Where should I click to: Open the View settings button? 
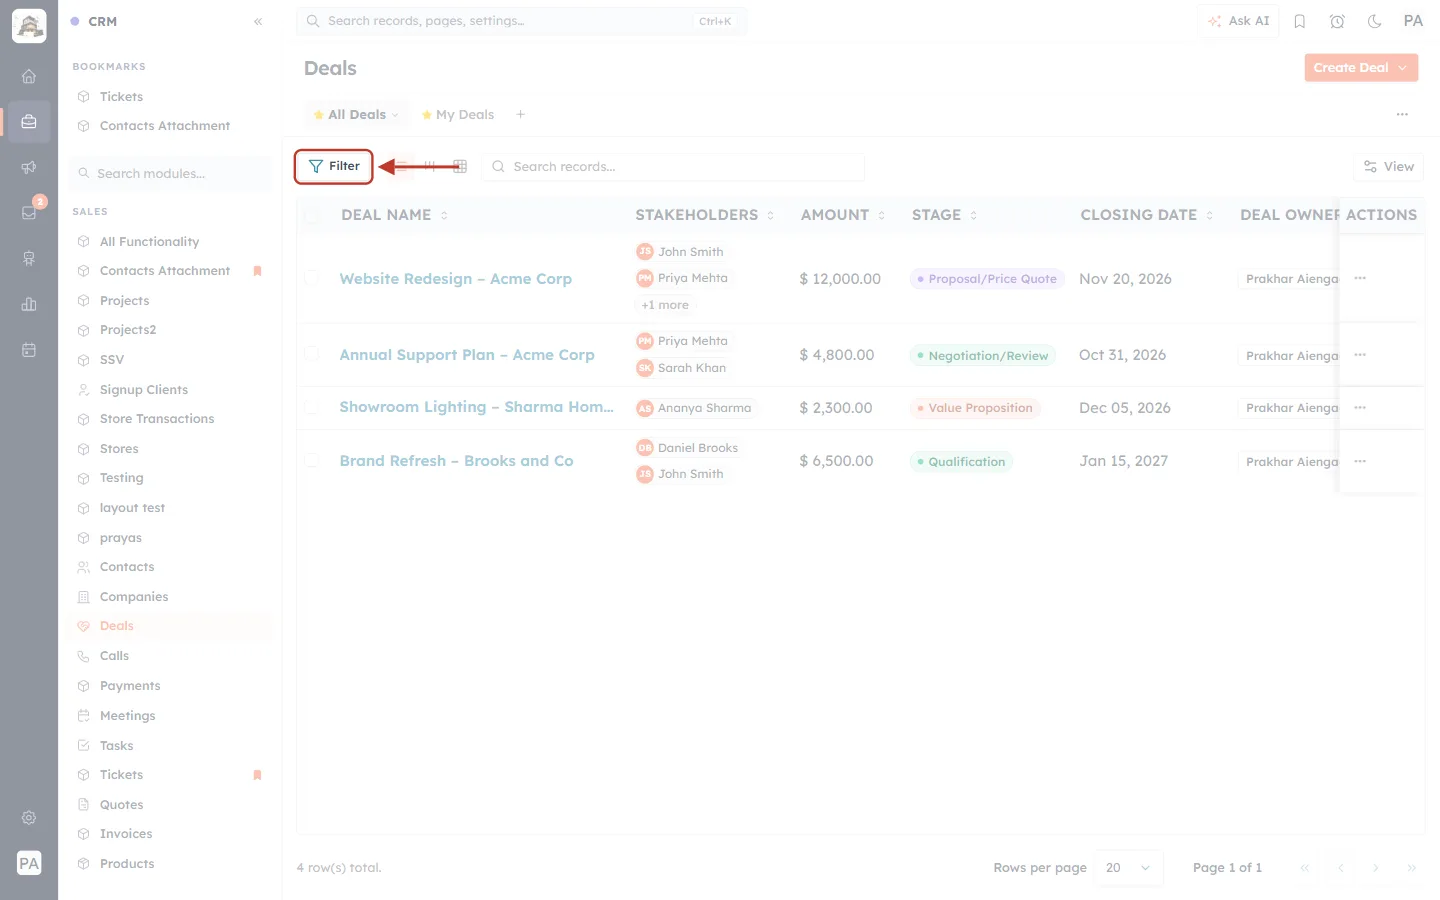click(1389, 167)
